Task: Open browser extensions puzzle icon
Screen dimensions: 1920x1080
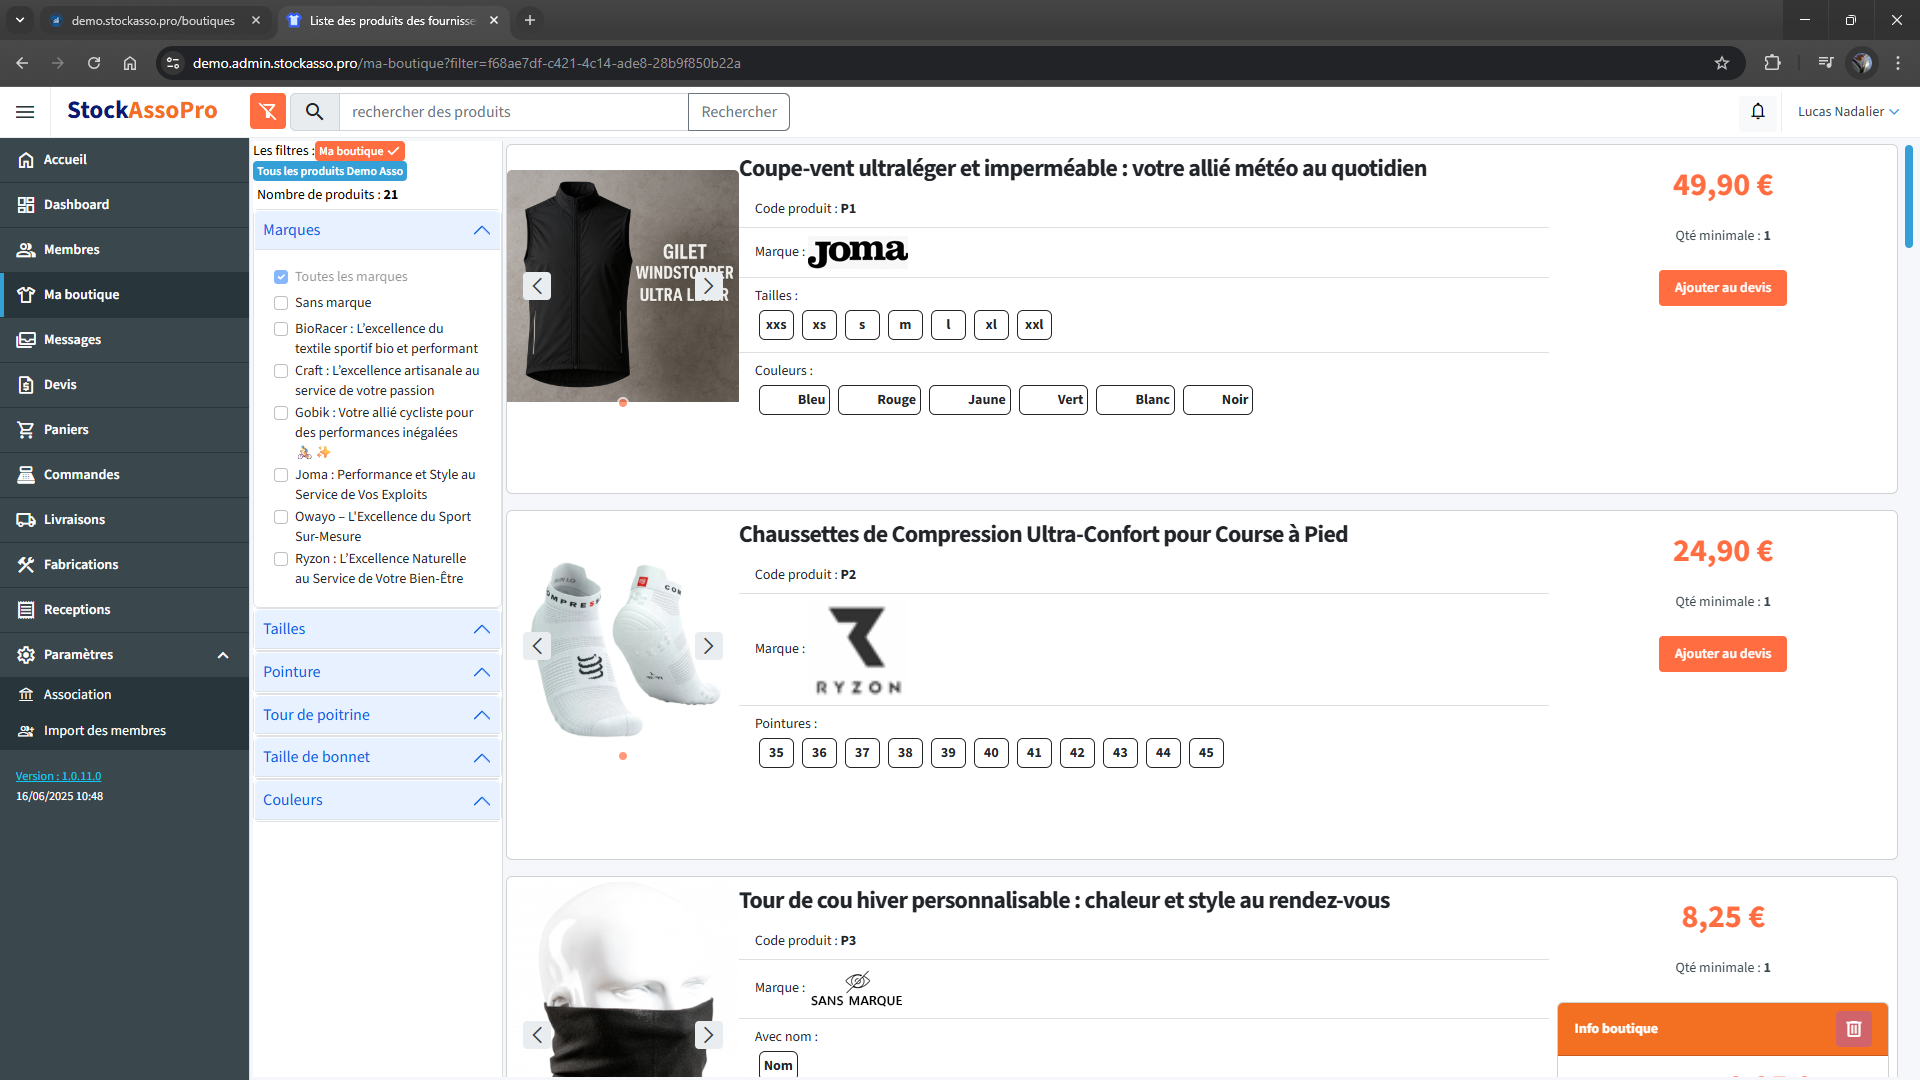Action: pyautogui.click(x=1772, y=63)
